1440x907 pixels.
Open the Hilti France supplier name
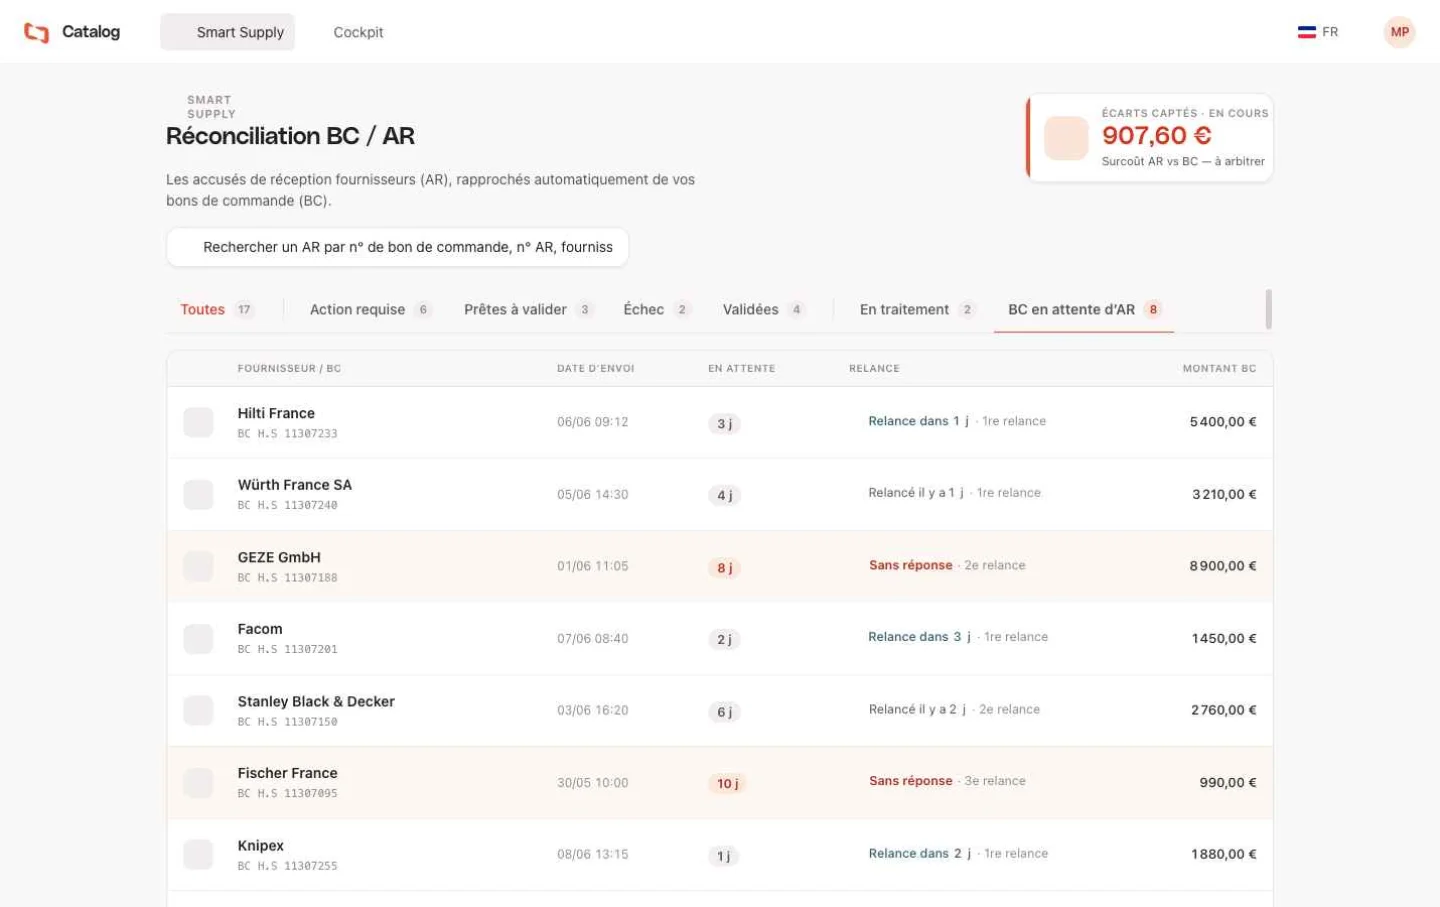(276, 413)
